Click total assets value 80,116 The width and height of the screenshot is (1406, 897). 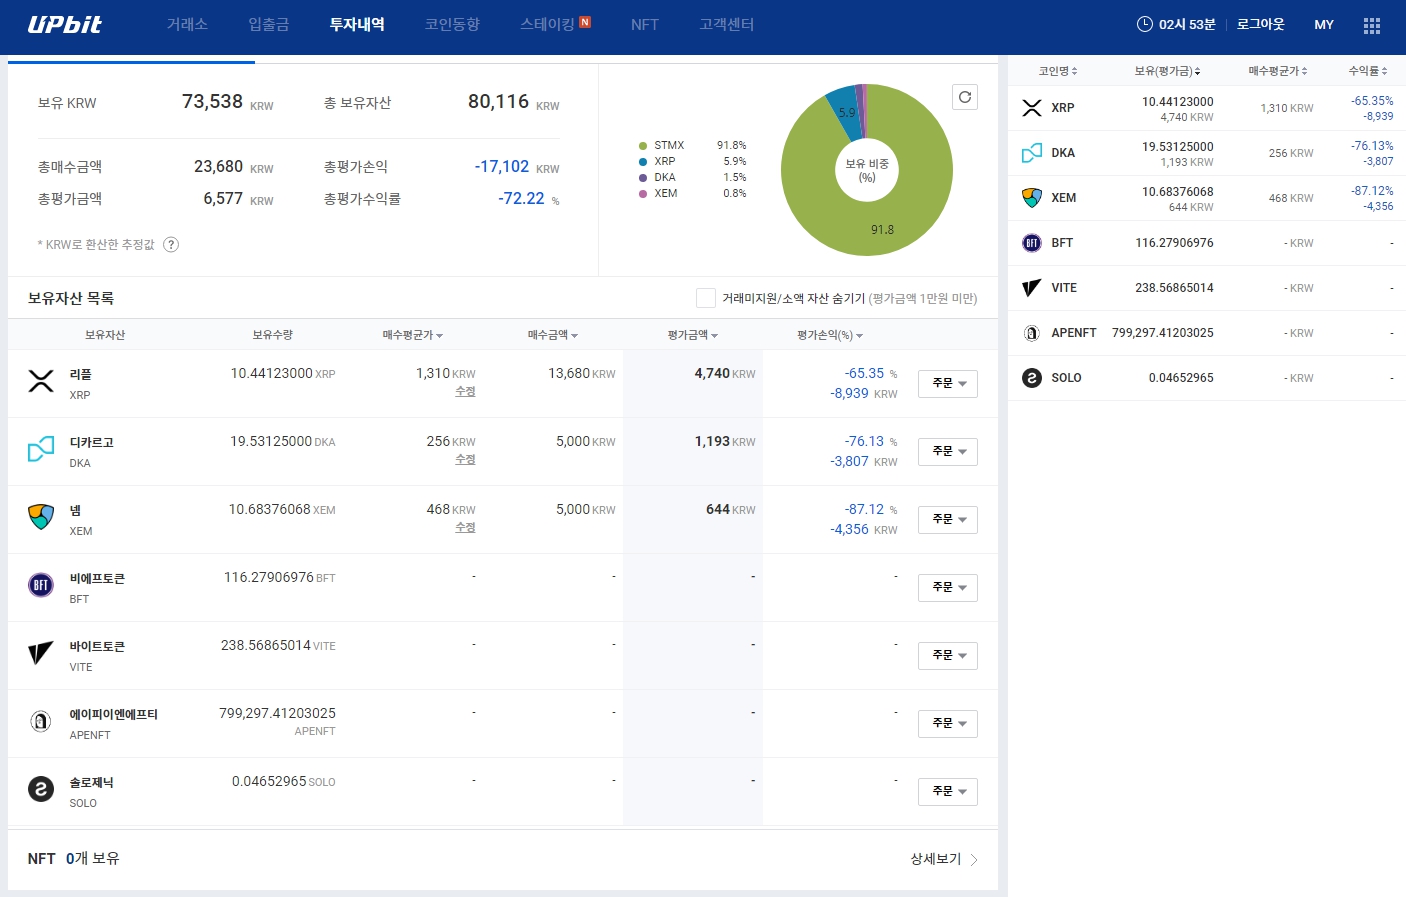[x=498, y=102]
